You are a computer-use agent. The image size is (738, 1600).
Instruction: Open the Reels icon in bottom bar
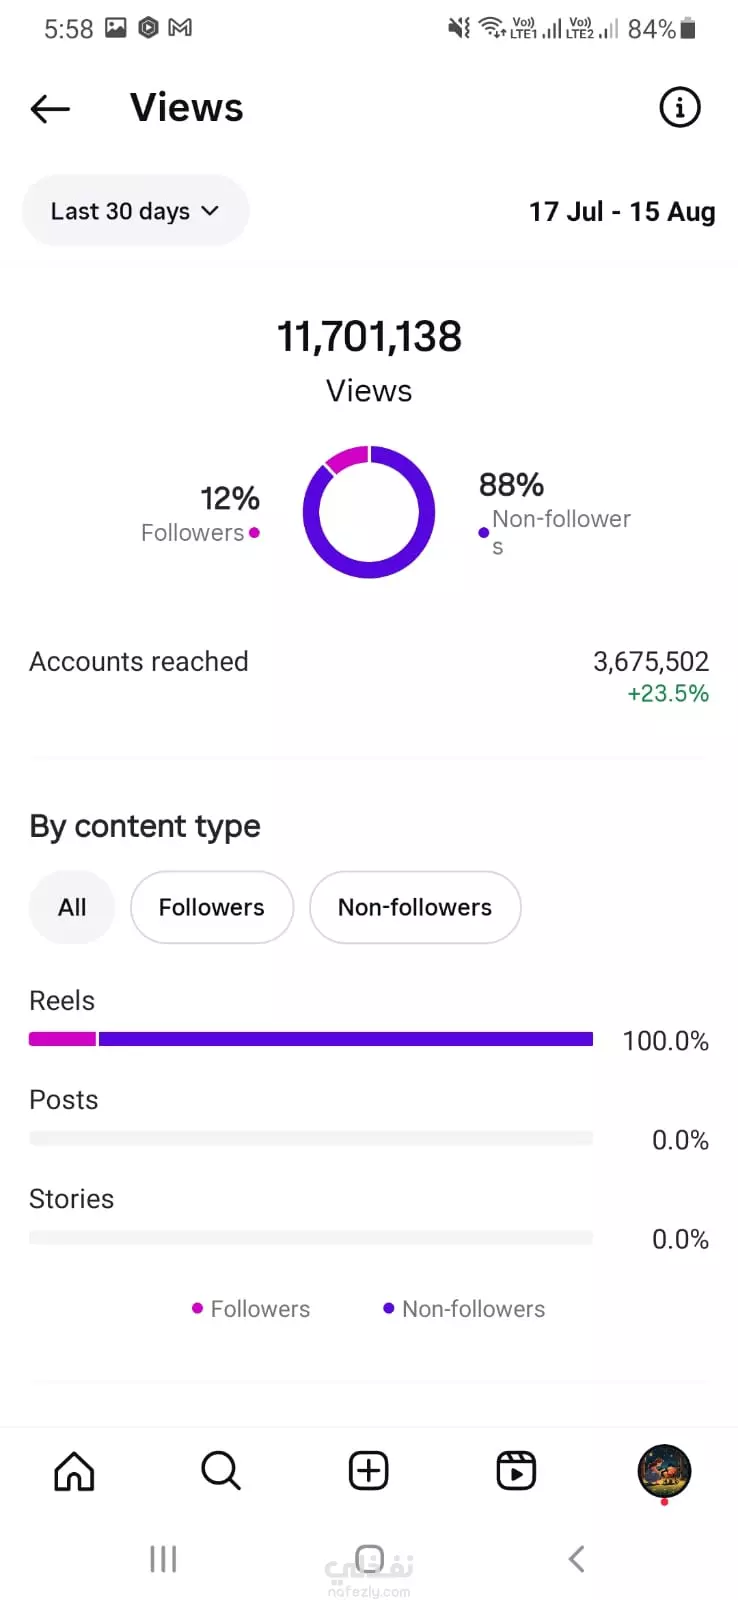(x=516, y=1471)
